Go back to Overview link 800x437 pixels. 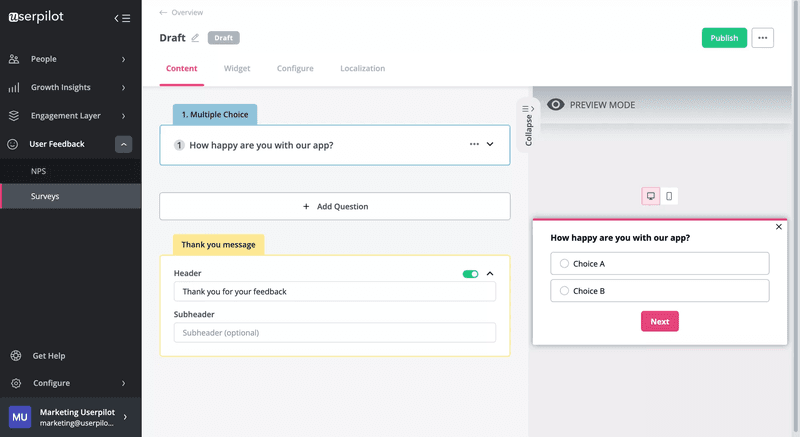click(187, 12)
